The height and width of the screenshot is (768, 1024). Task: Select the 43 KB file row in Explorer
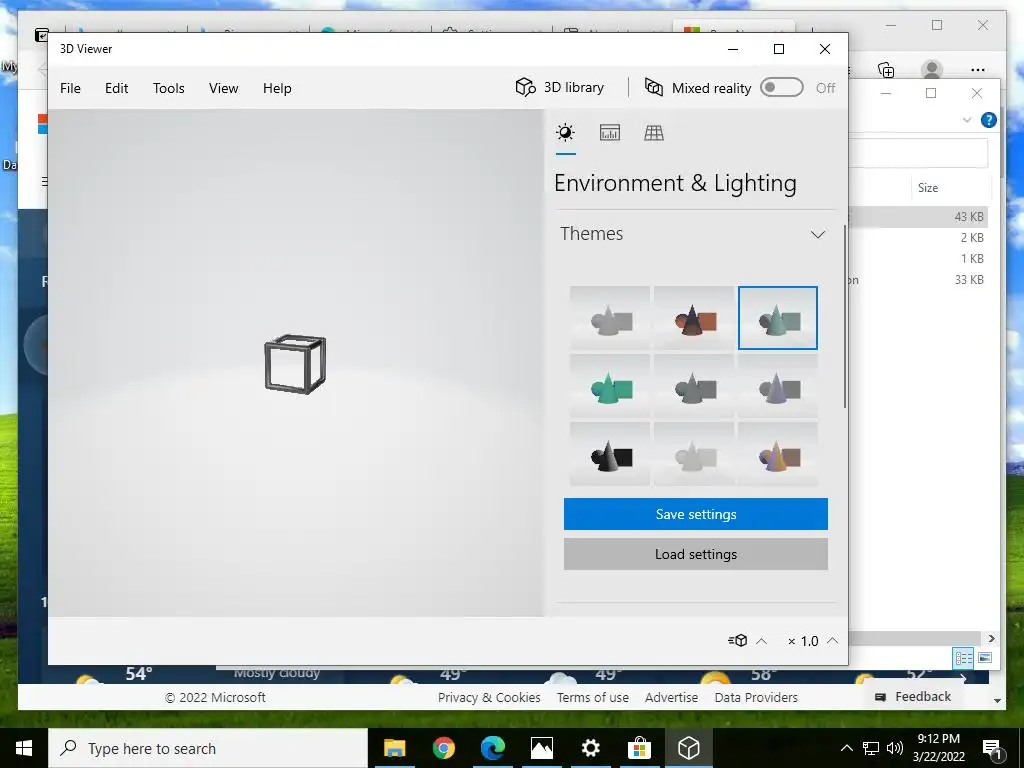918,217
